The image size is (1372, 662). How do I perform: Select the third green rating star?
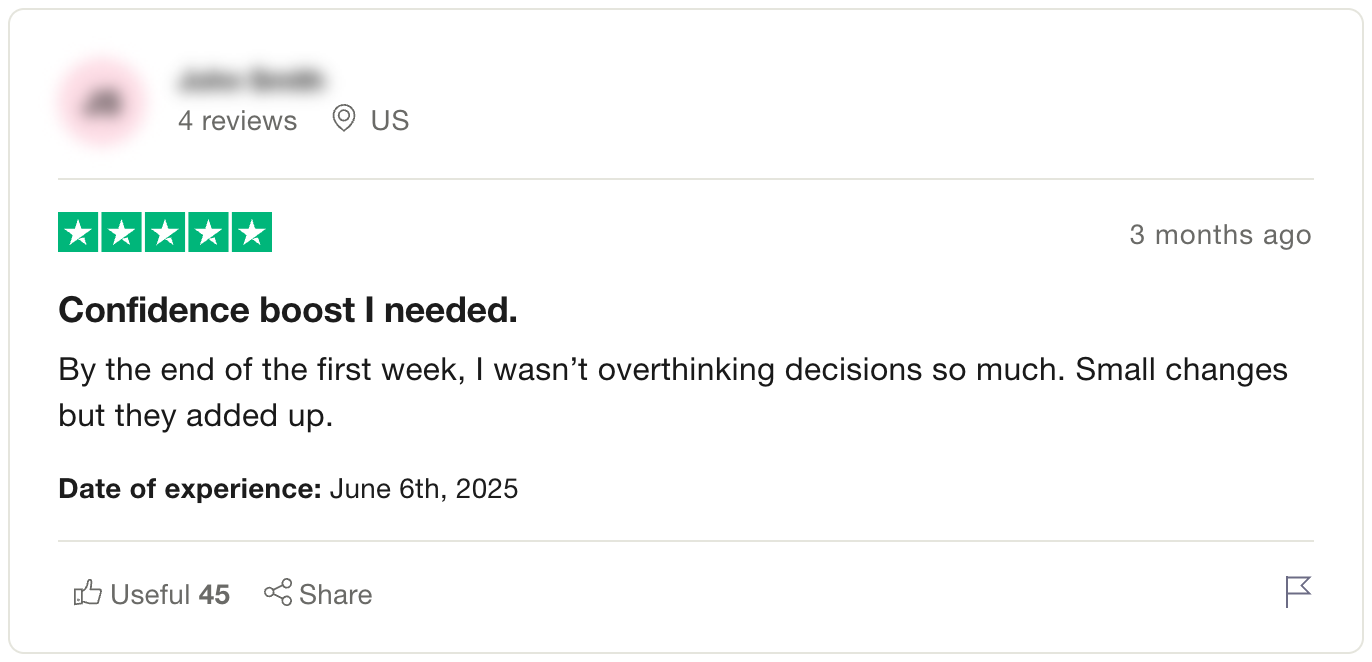click(165, 233)
